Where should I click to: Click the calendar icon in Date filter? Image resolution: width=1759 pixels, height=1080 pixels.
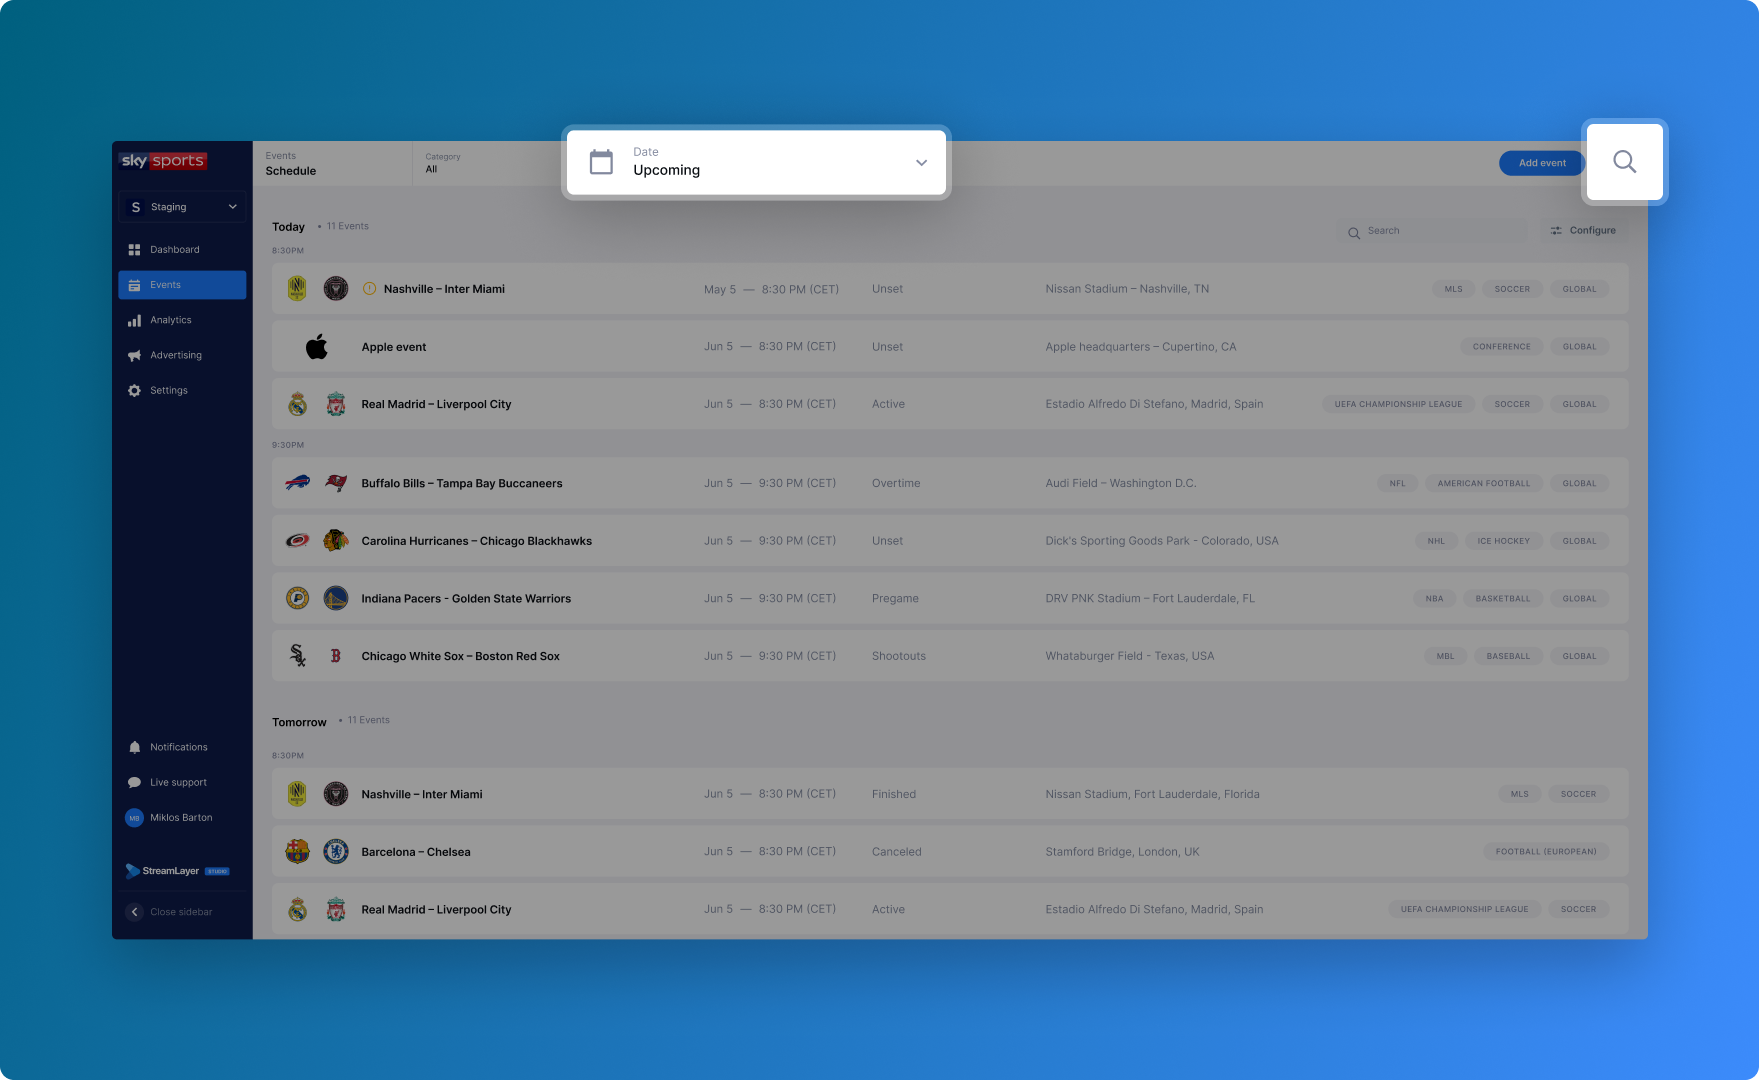601,162
